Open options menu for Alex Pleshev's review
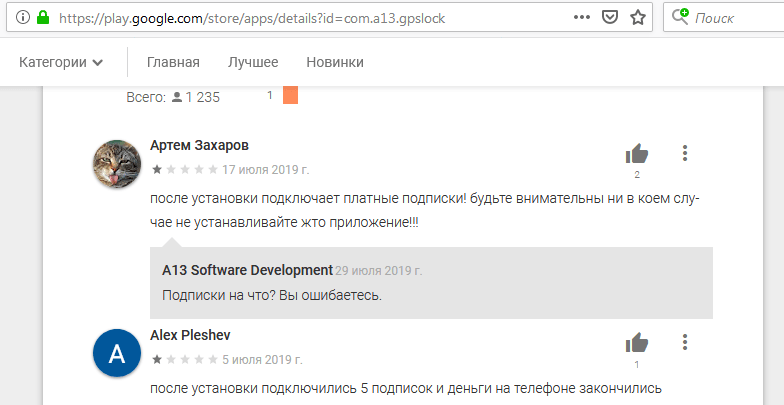This screenshot has height=405, width=784. pyautogui.click(x=685, y=342)
